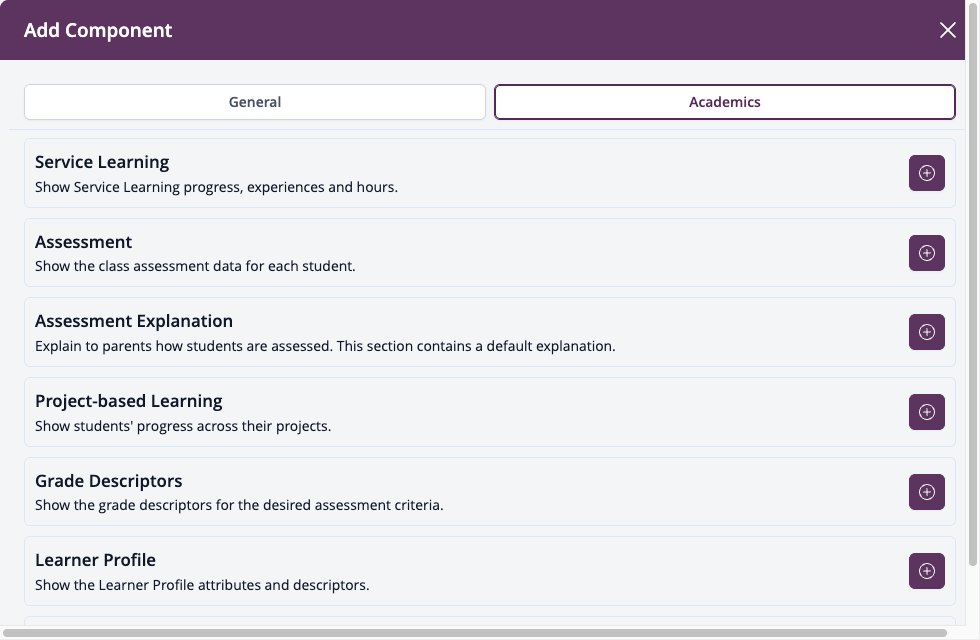Screen dimensions: 980x640
Task: Click the Service Learning title
Action: [102, 162]
